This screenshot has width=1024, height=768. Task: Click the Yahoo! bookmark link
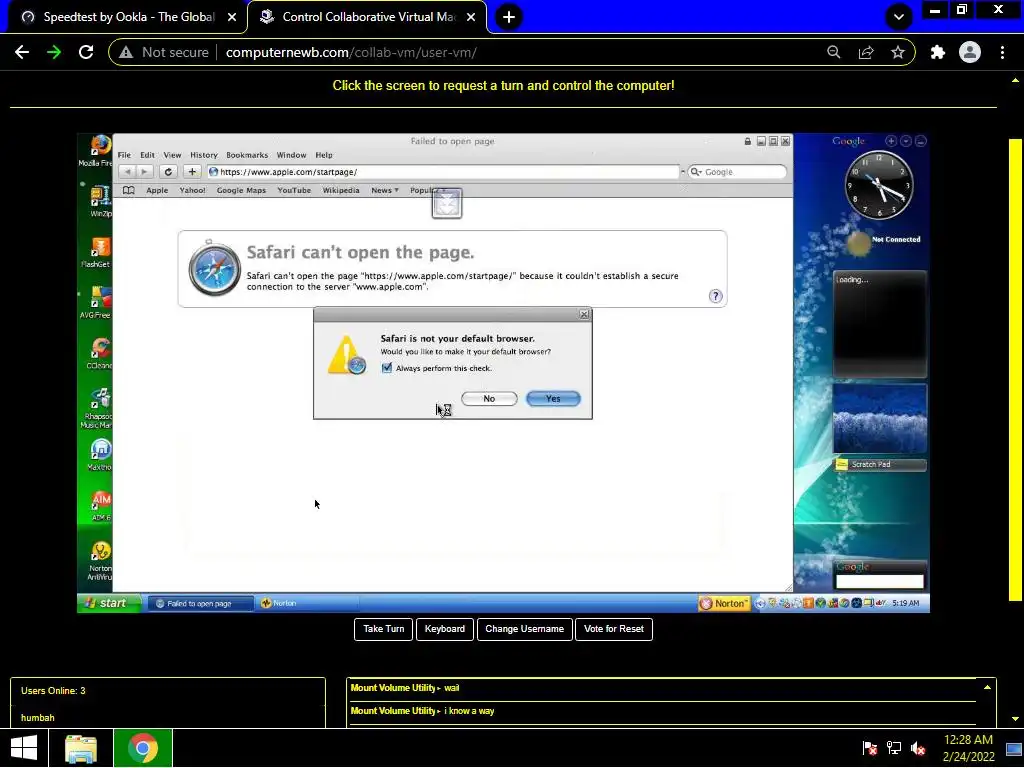click(x=193, y=190)
